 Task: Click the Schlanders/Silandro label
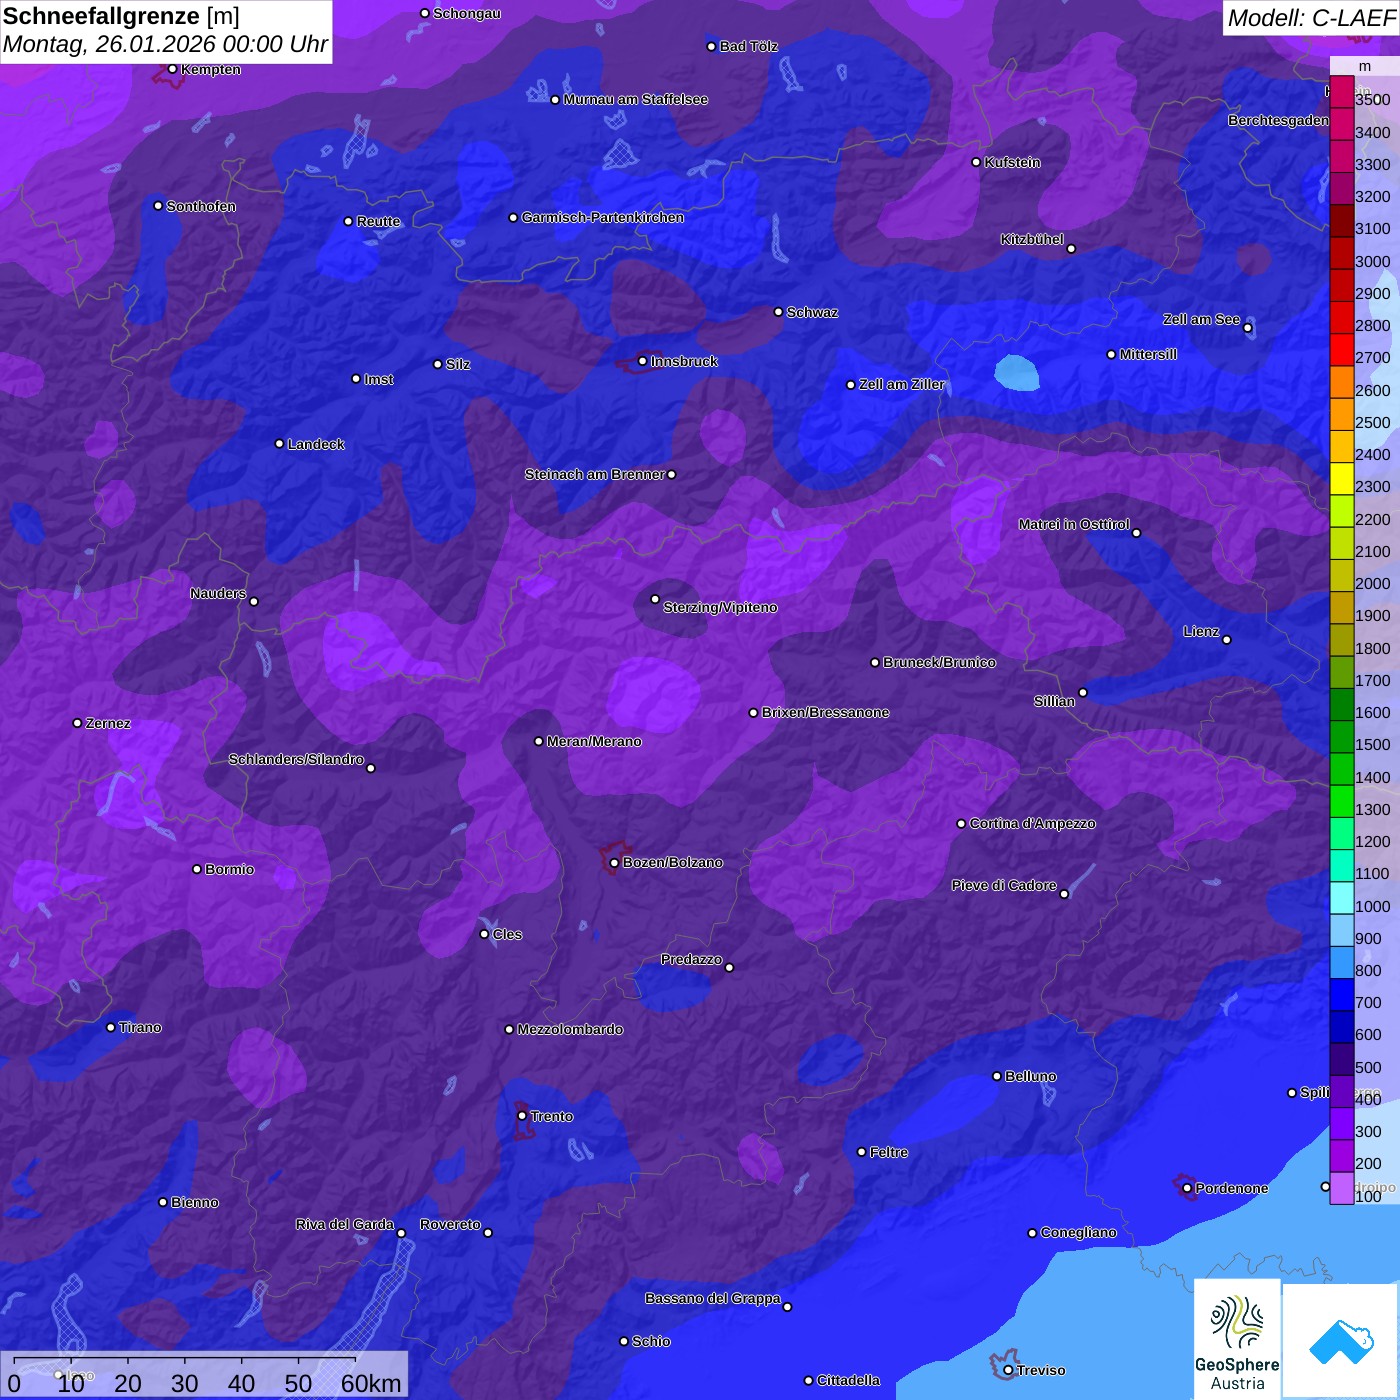click(296, 759)
